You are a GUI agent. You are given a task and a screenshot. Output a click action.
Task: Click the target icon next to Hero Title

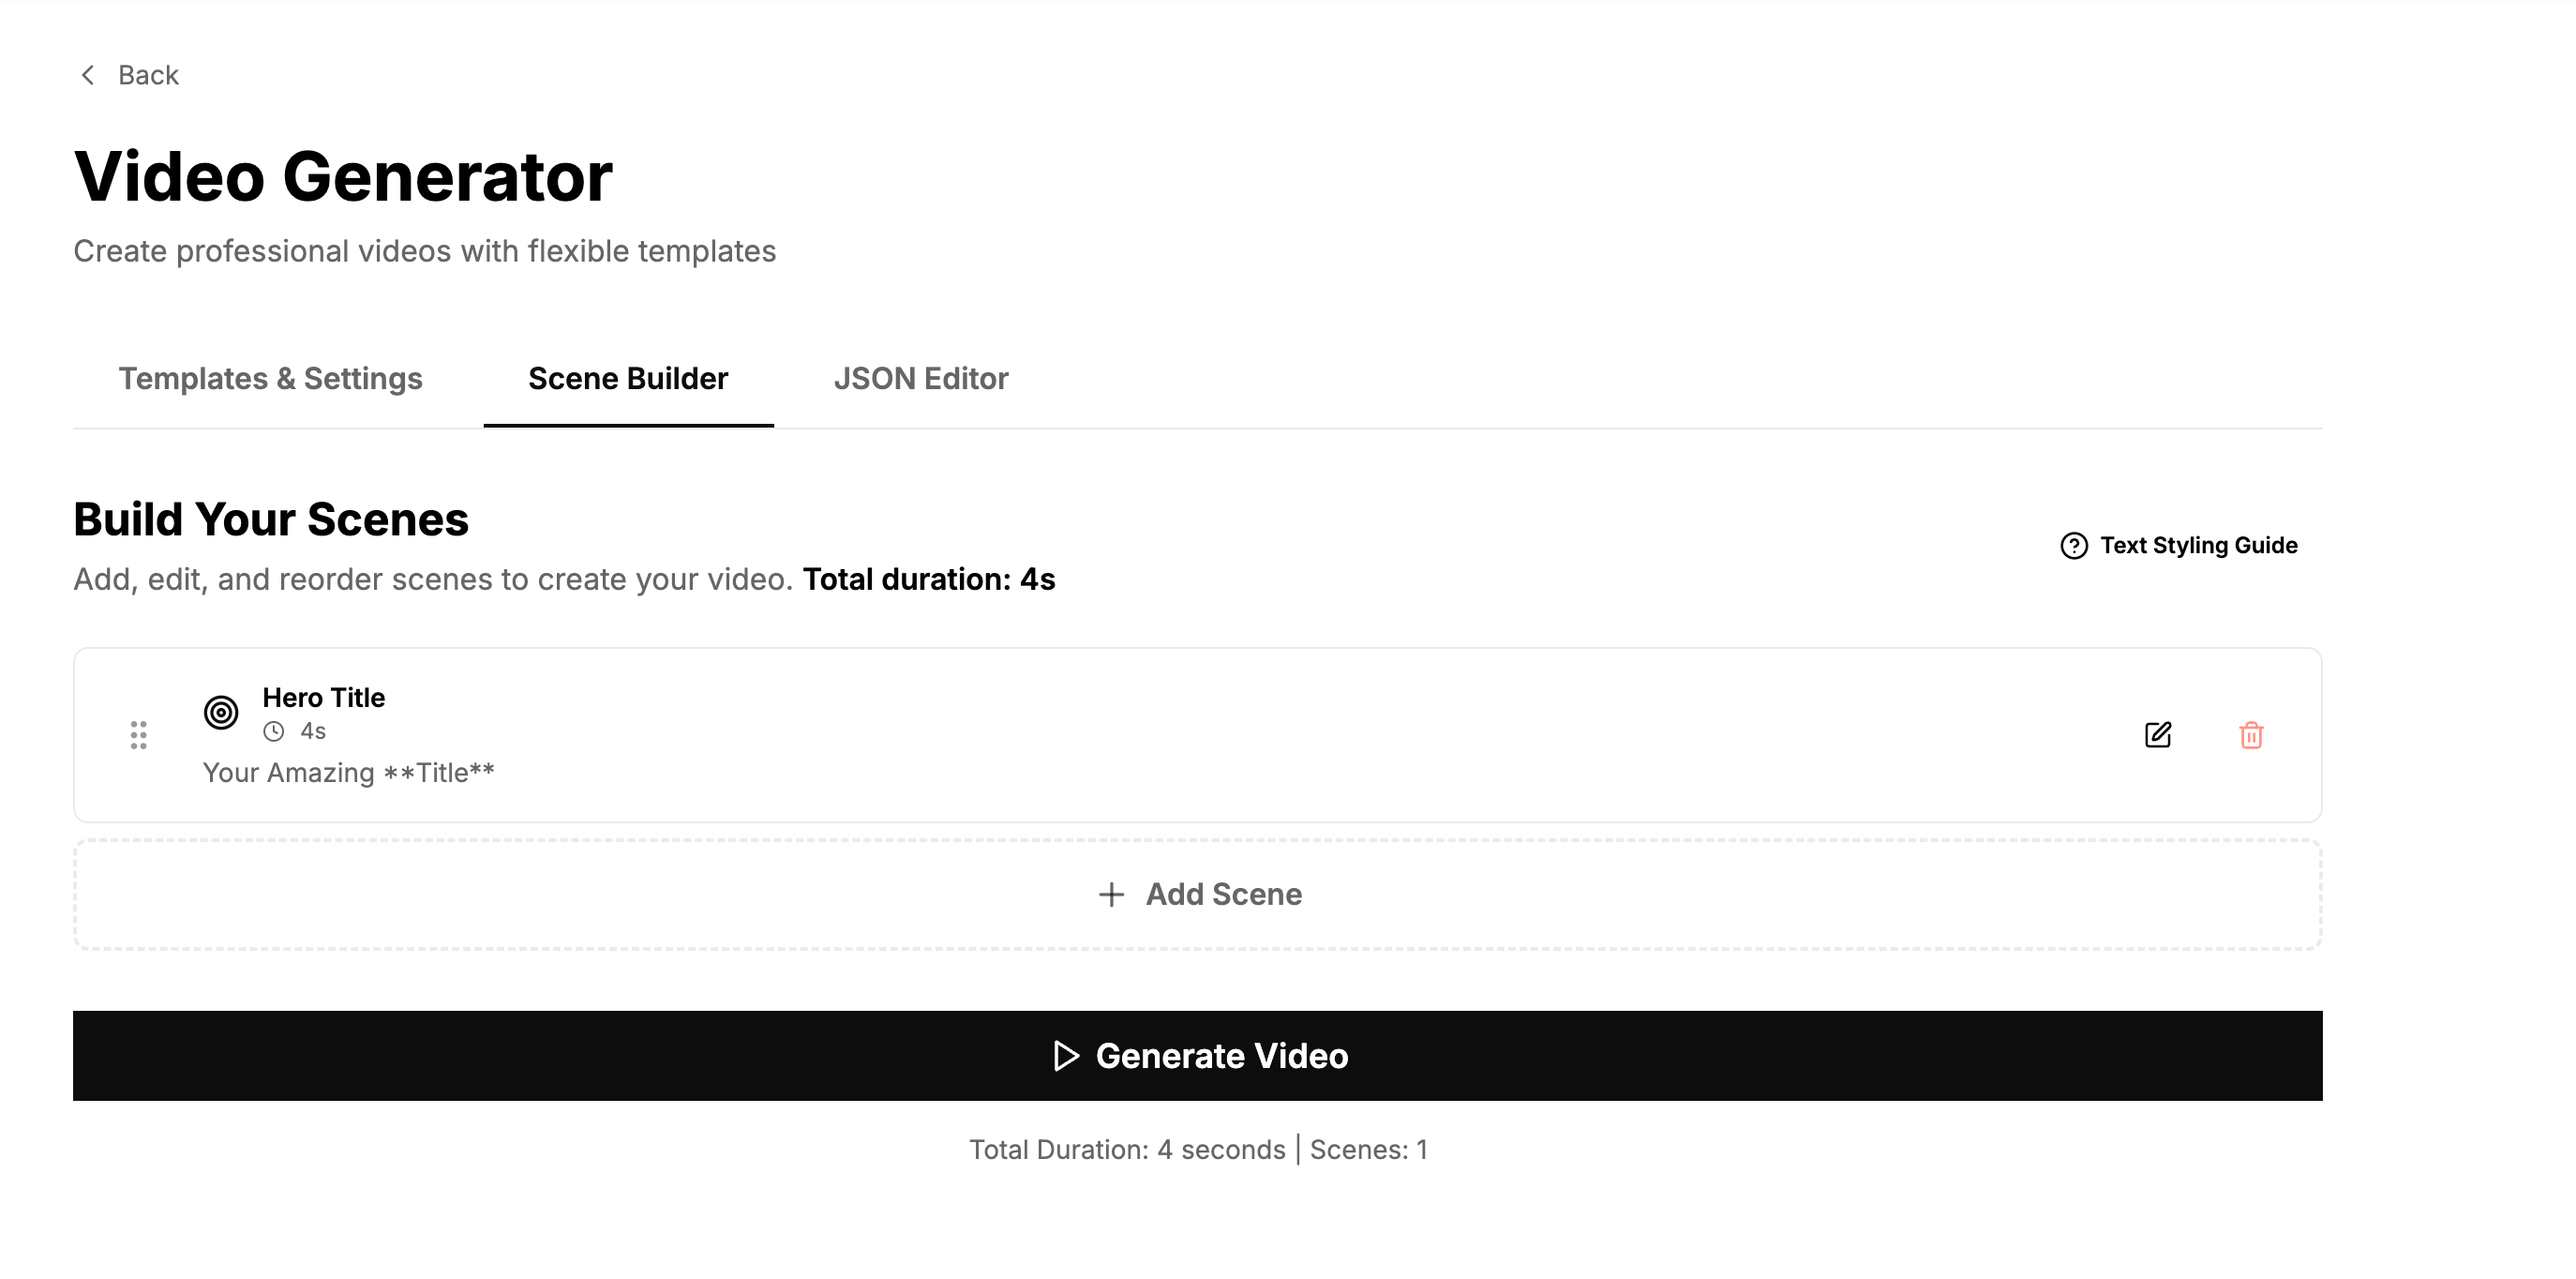220,712
